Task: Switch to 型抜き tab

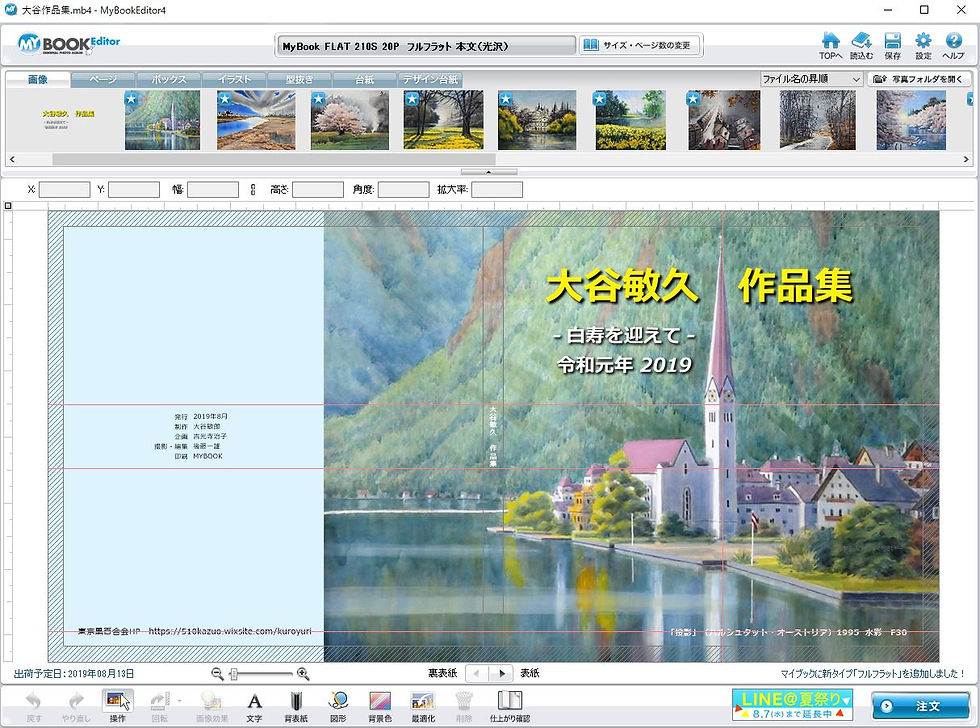Action: pyautogui.click(x=299, y=79)
